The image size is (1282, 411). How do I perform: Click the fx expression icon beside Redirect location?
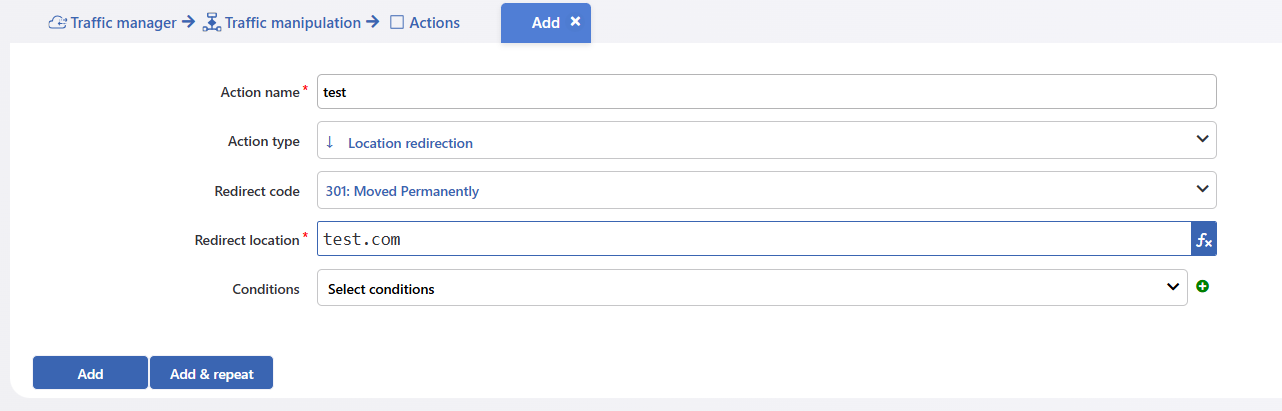click(1204, 240)
